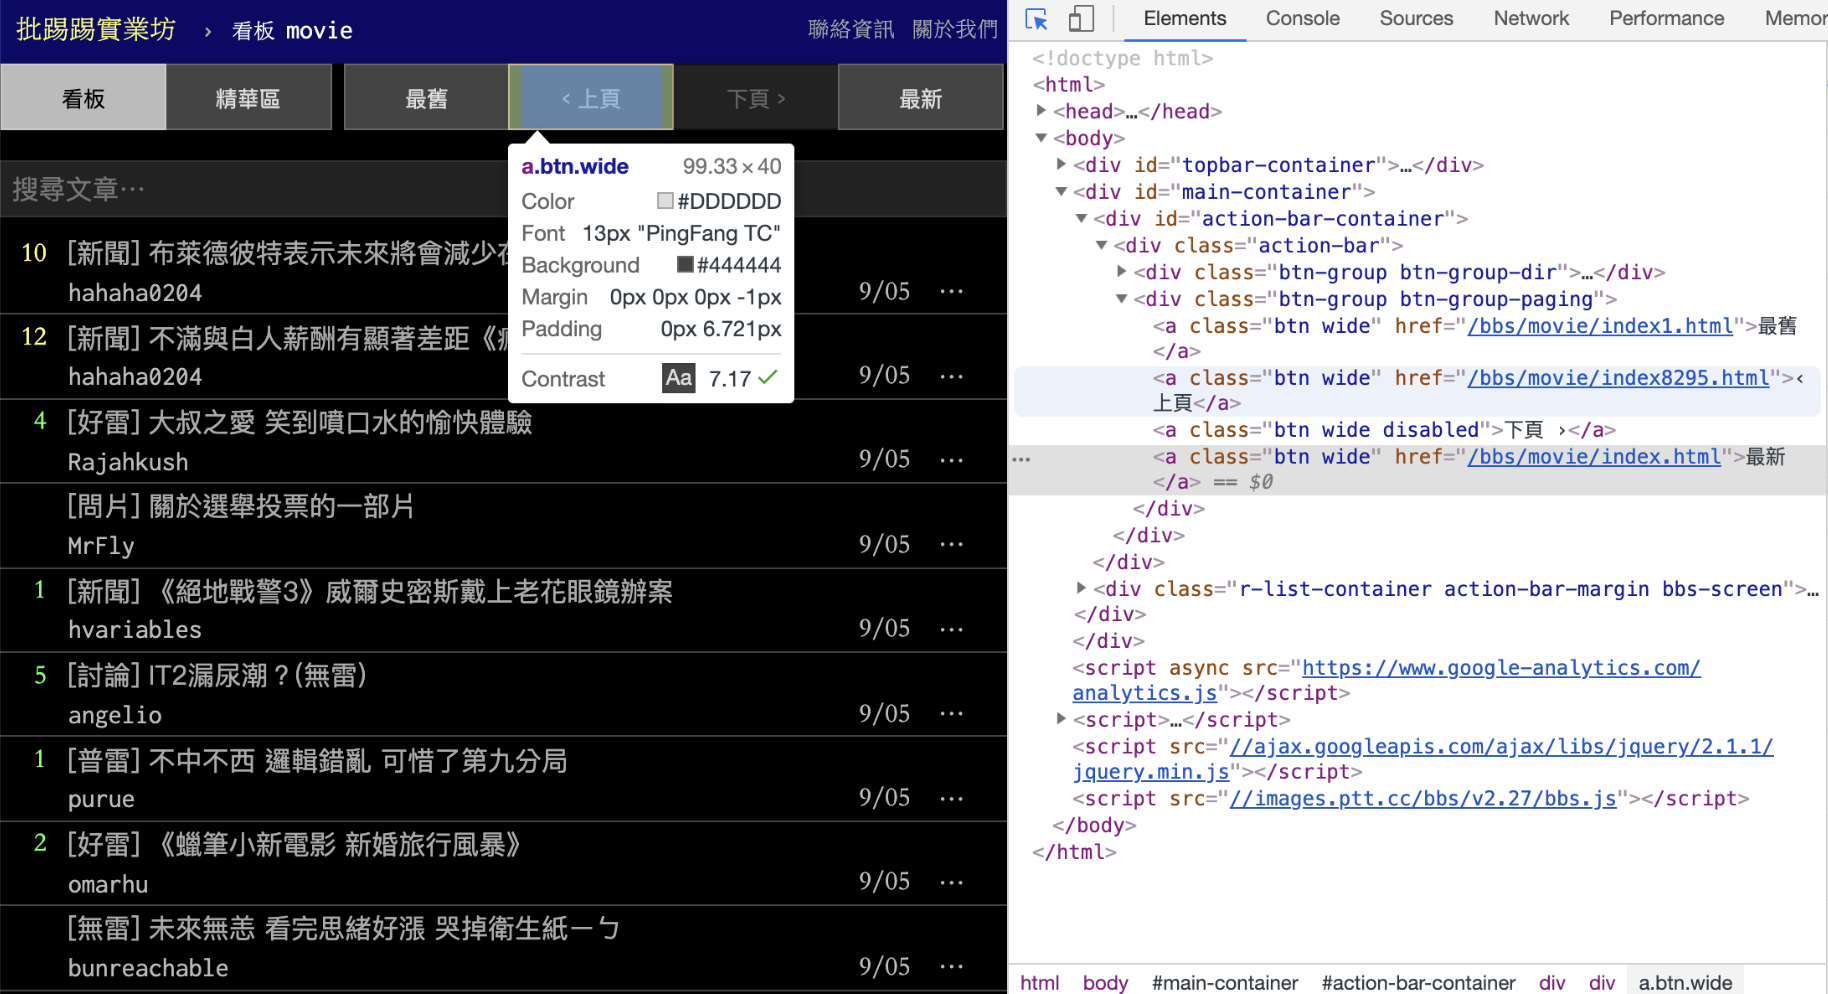The height and width of the screenshot is (994, 1828).
Task: Collapse the action-bar-container div node
Action: 1081,218
